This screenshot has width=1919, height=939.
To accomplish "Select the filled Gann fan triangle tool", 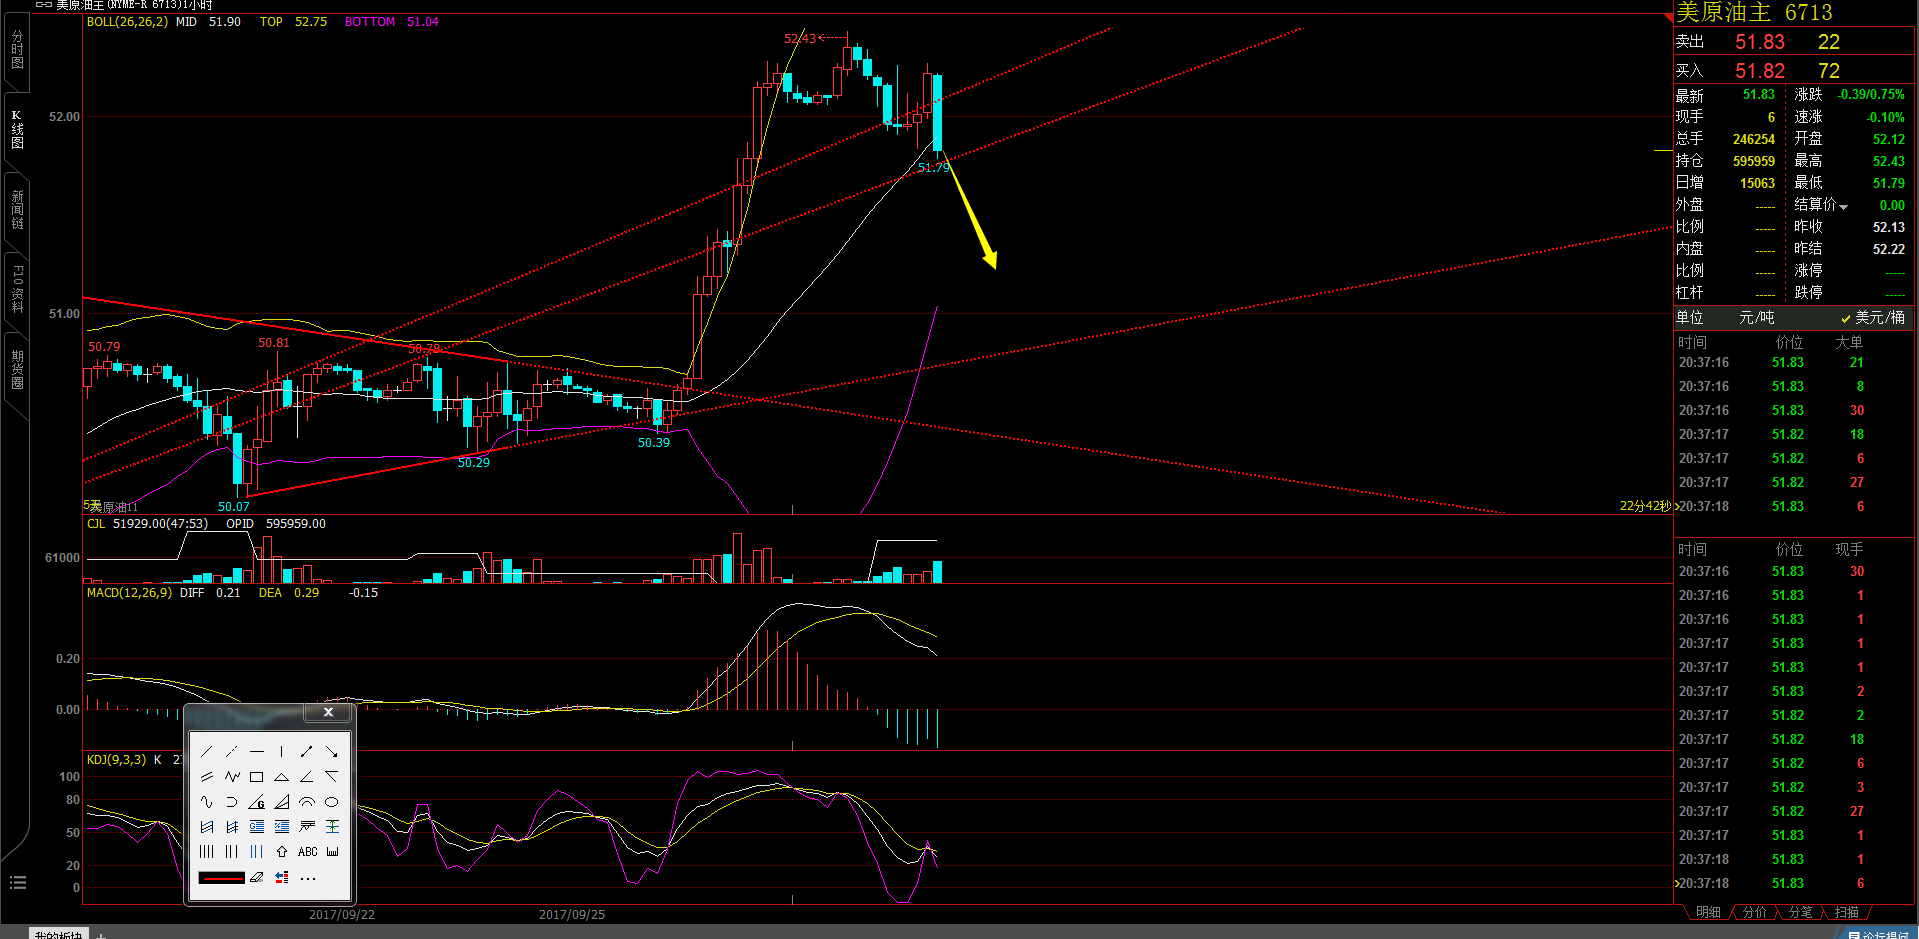I will (282, 801).
